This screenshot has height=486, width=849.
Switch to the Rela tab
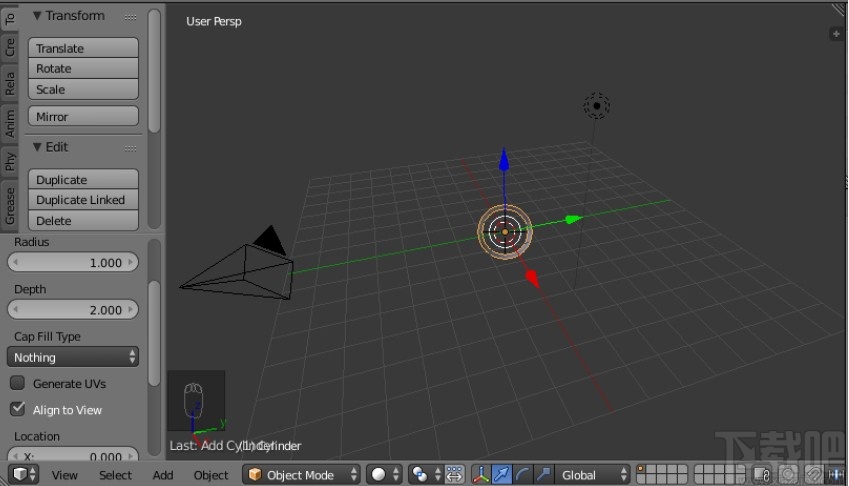pos(9,84)
